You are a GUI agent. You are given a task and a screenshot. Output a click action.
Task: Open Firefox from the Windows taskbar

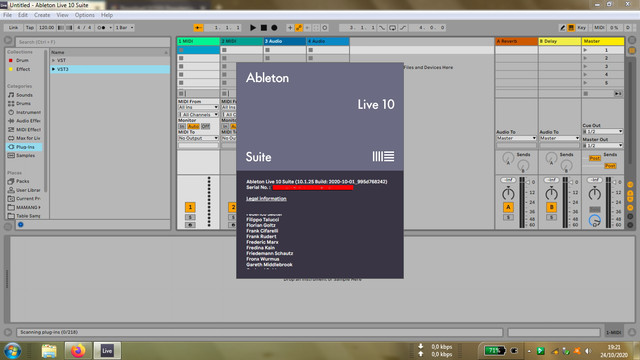[x=78, y=351]
